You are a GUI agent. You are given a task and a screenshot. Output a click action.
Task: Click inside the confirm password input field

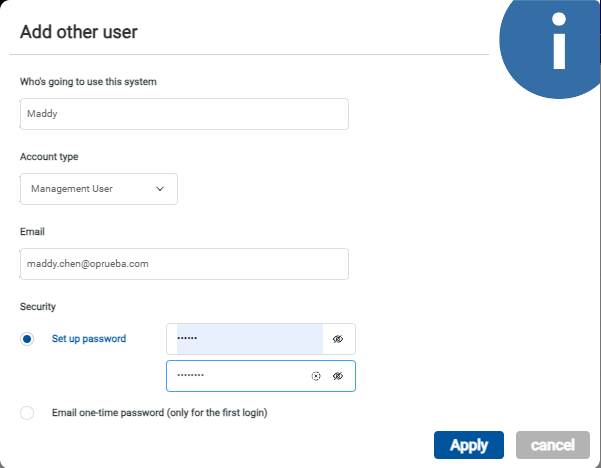(238, 376)
